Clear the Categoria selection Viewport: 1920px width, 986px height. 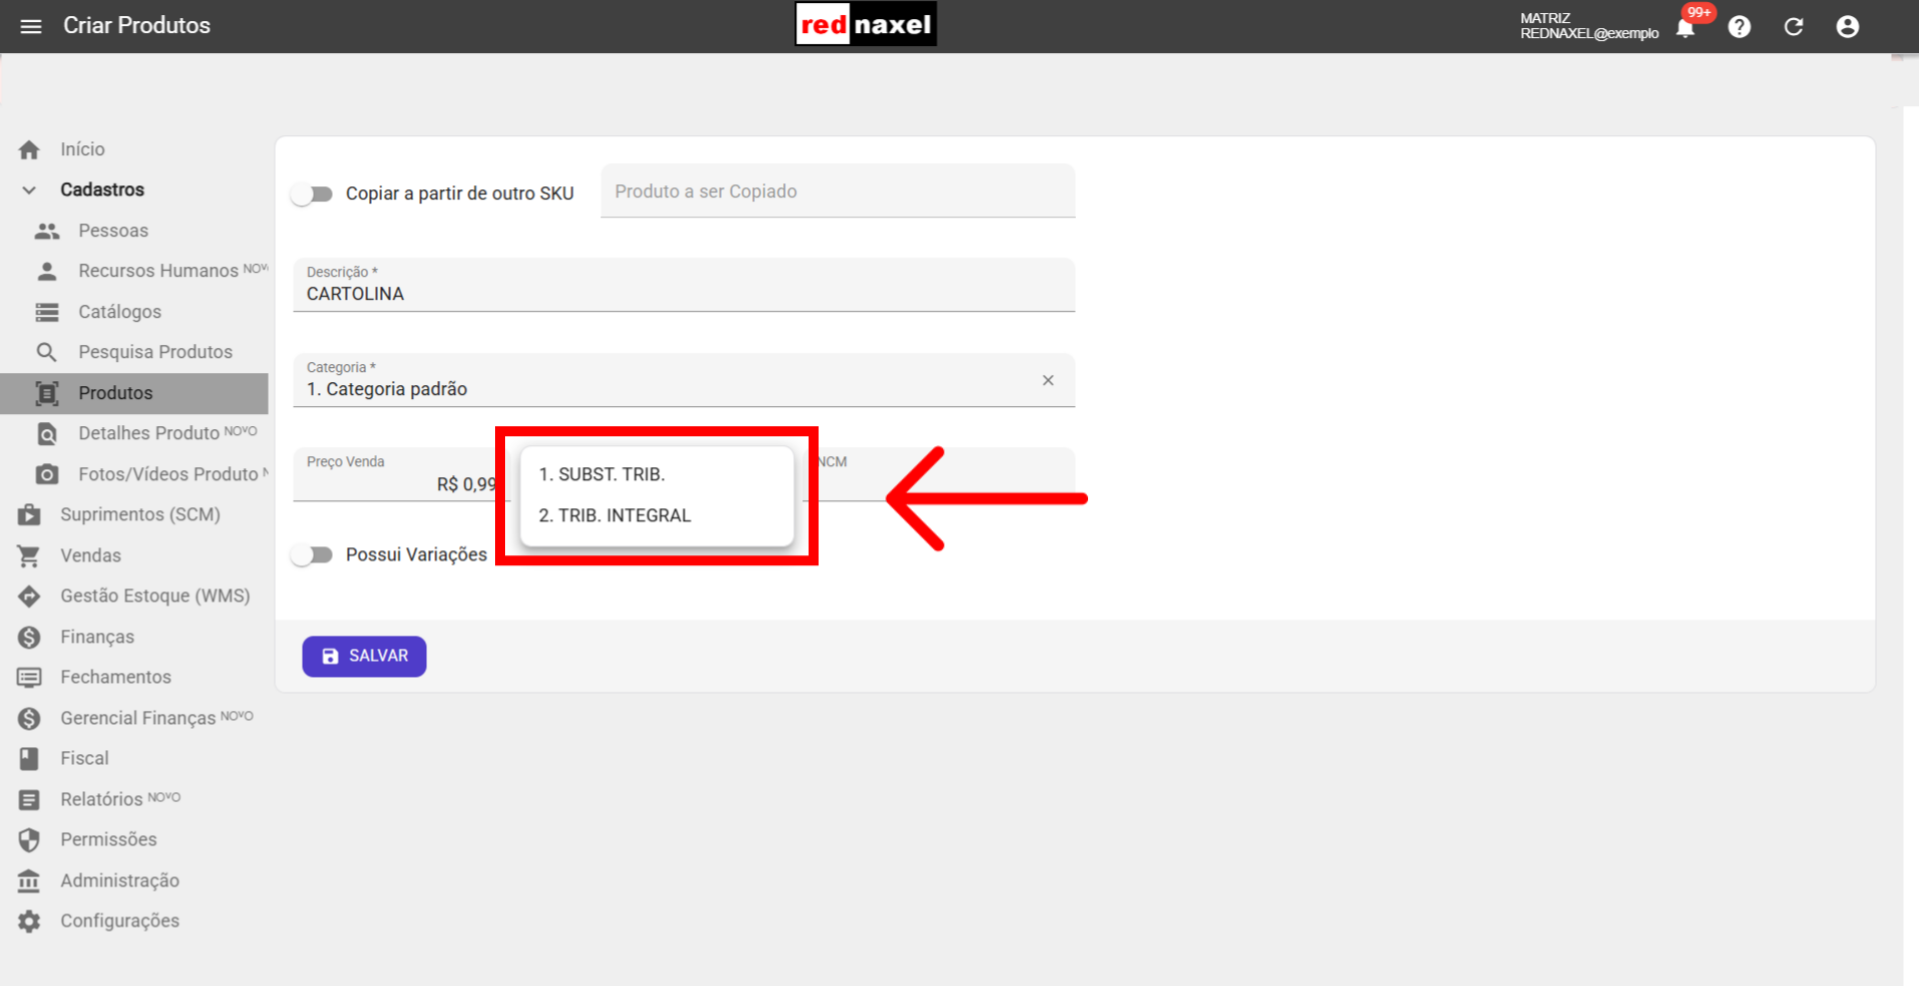point(1048,380)
